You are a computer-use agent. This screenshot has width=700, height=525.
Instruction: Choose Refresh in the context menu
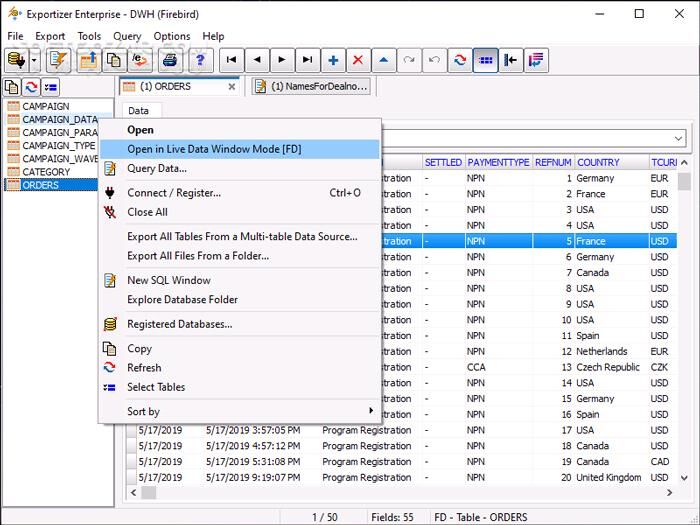tap(240, 368)
